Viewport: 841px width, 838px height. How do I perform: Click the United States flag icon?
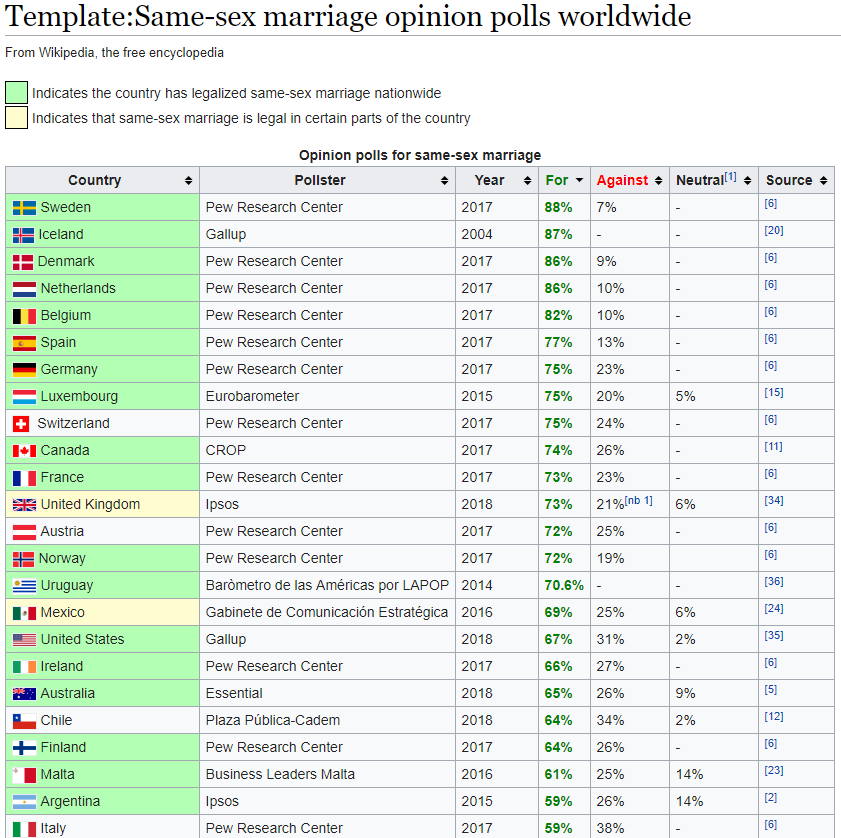[x=23, y=639]
